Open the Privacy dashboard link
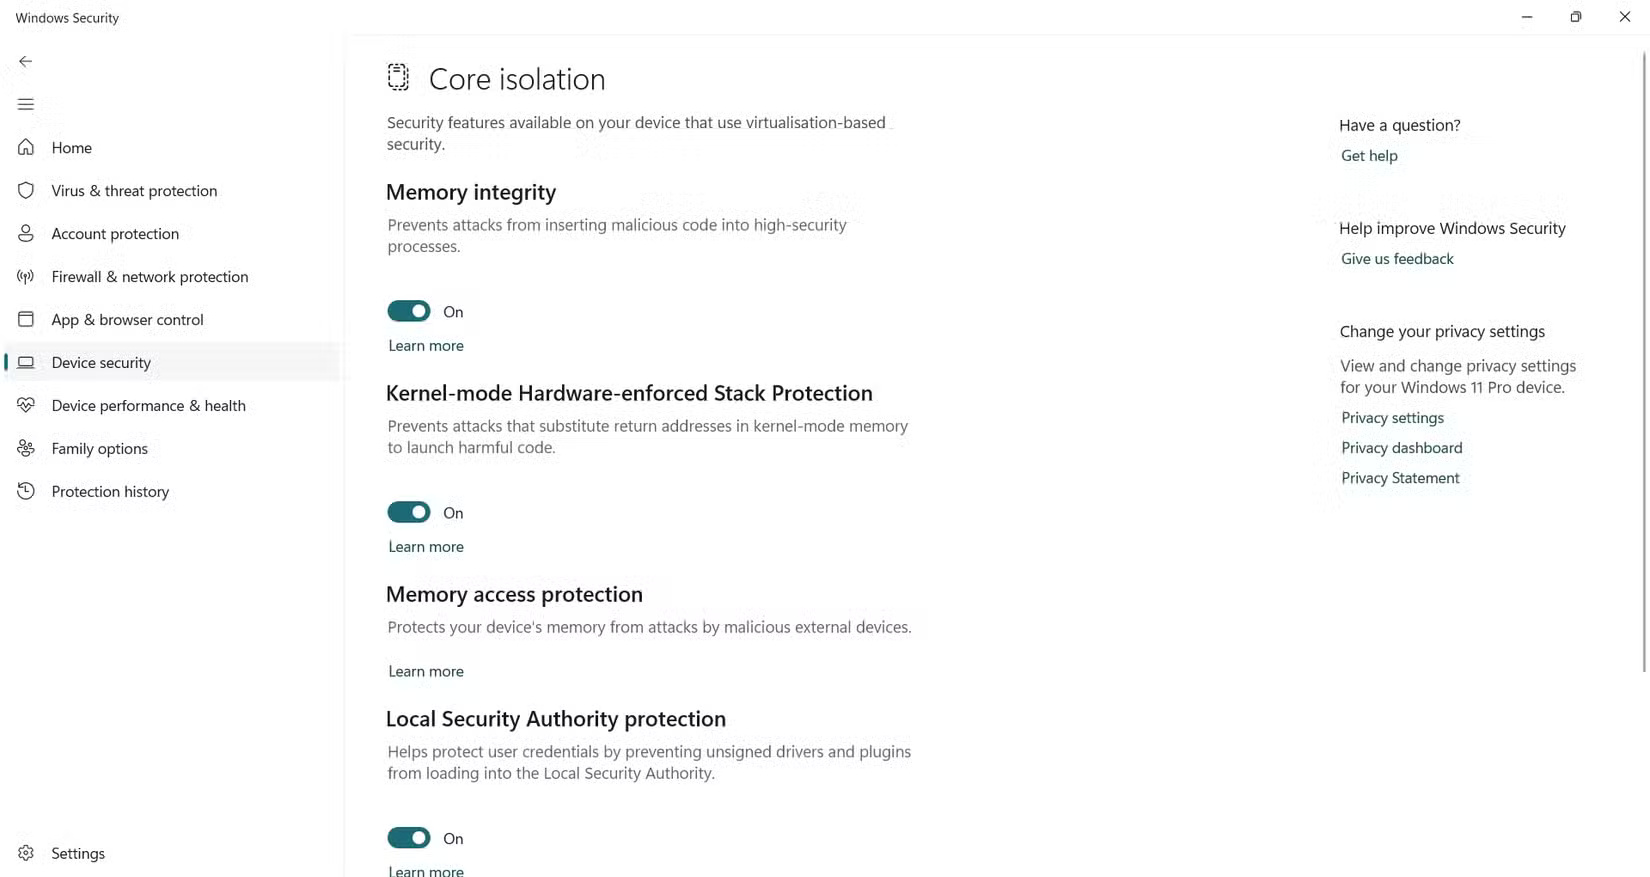This screenshot has height=877, width=1650. point(1400,447)
